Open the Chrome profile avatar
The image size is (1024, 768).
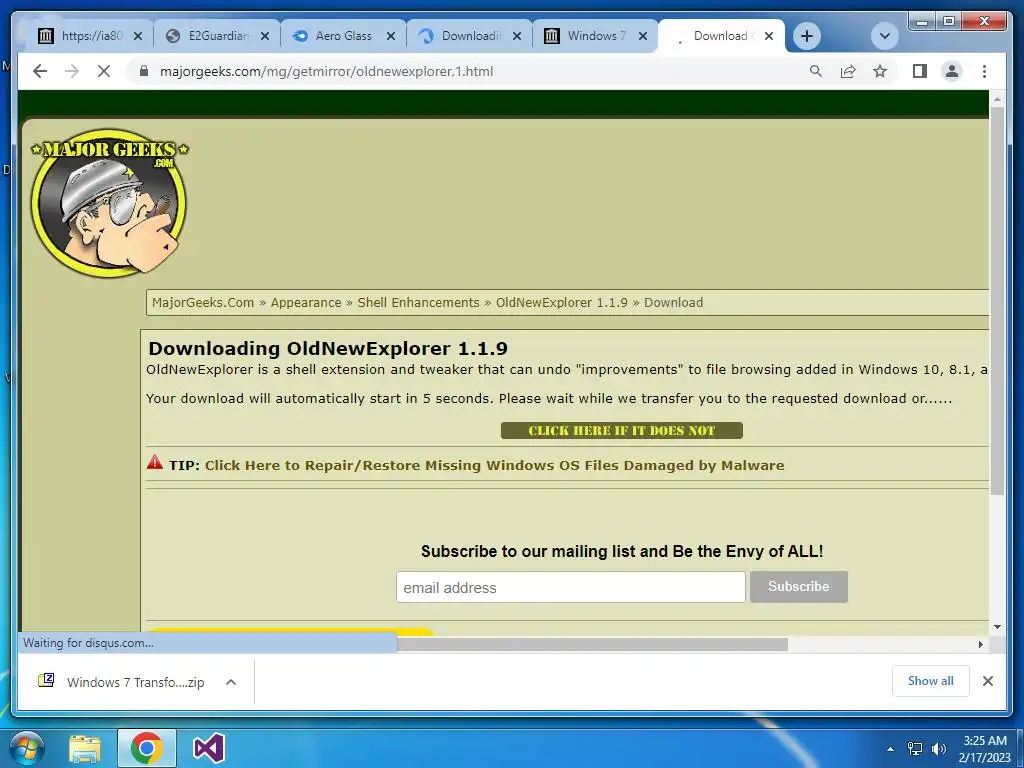[952, 71]
